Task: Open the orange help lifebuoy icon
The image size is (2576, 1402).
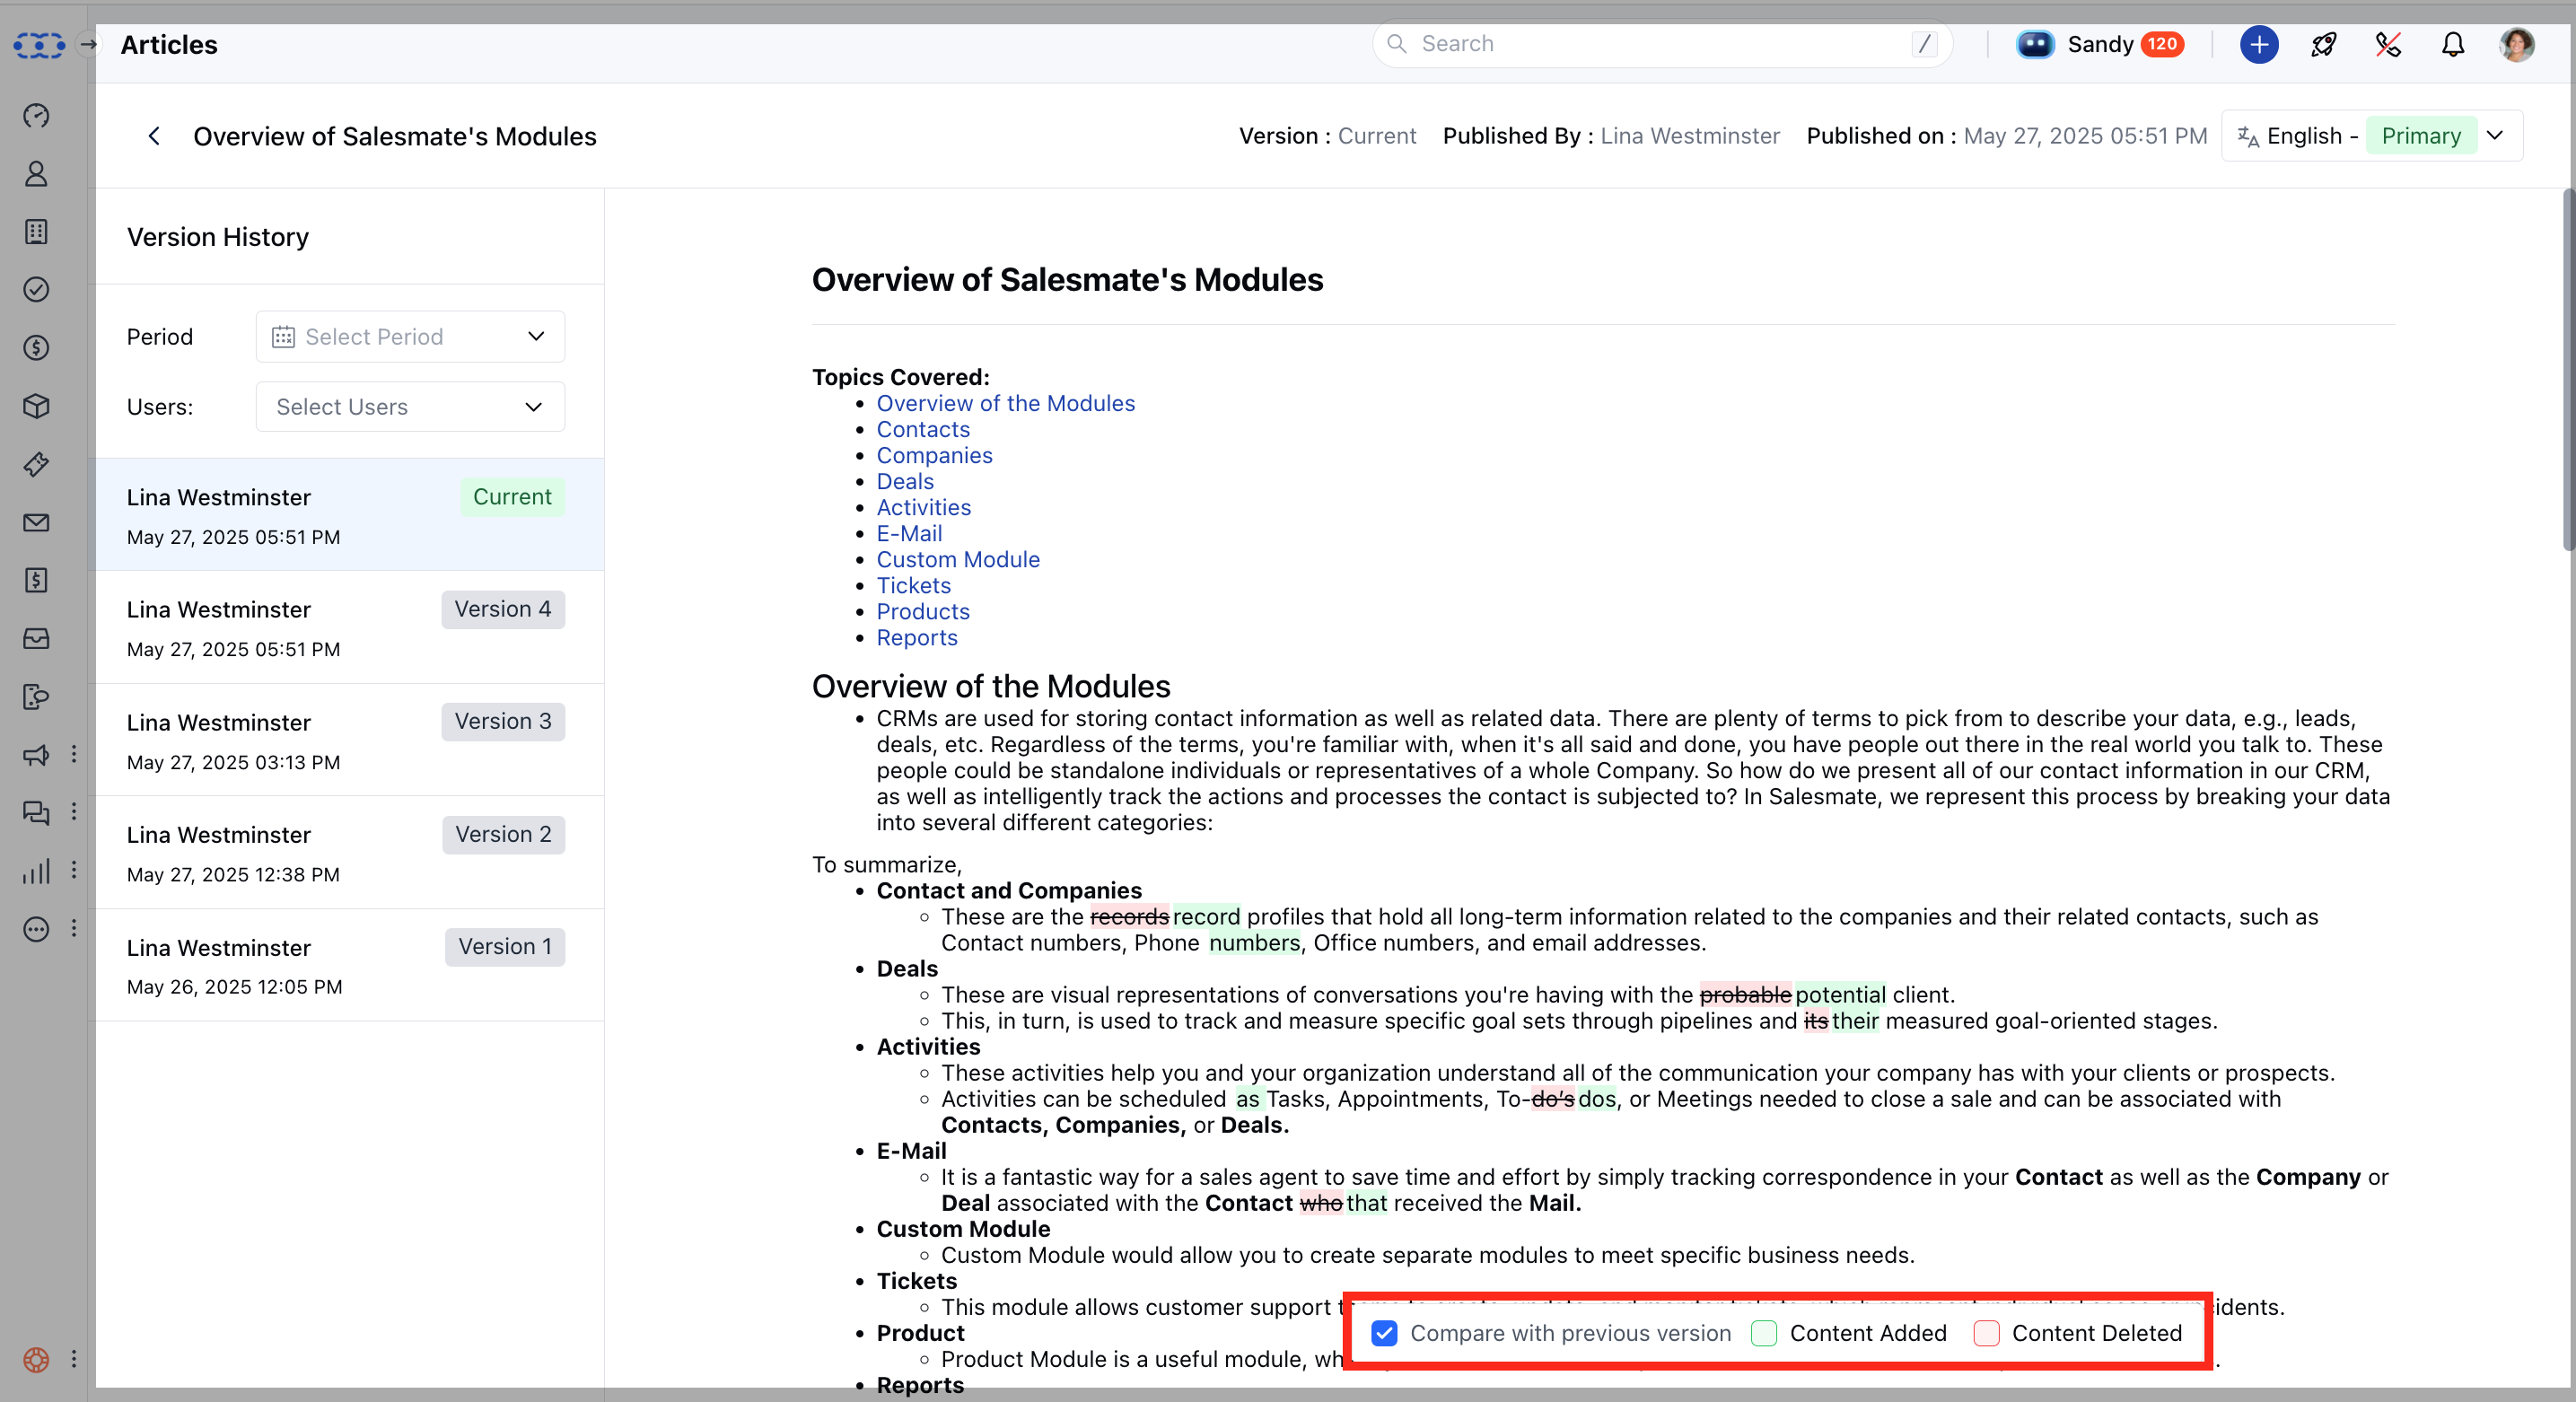Action: [36, 1360]
